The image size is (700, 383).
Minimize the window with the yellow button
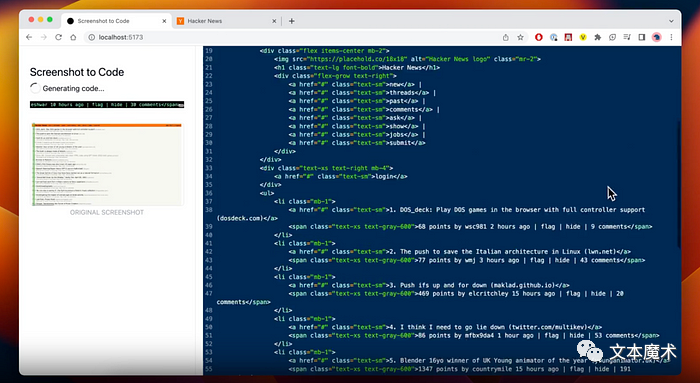coord(41,20)
